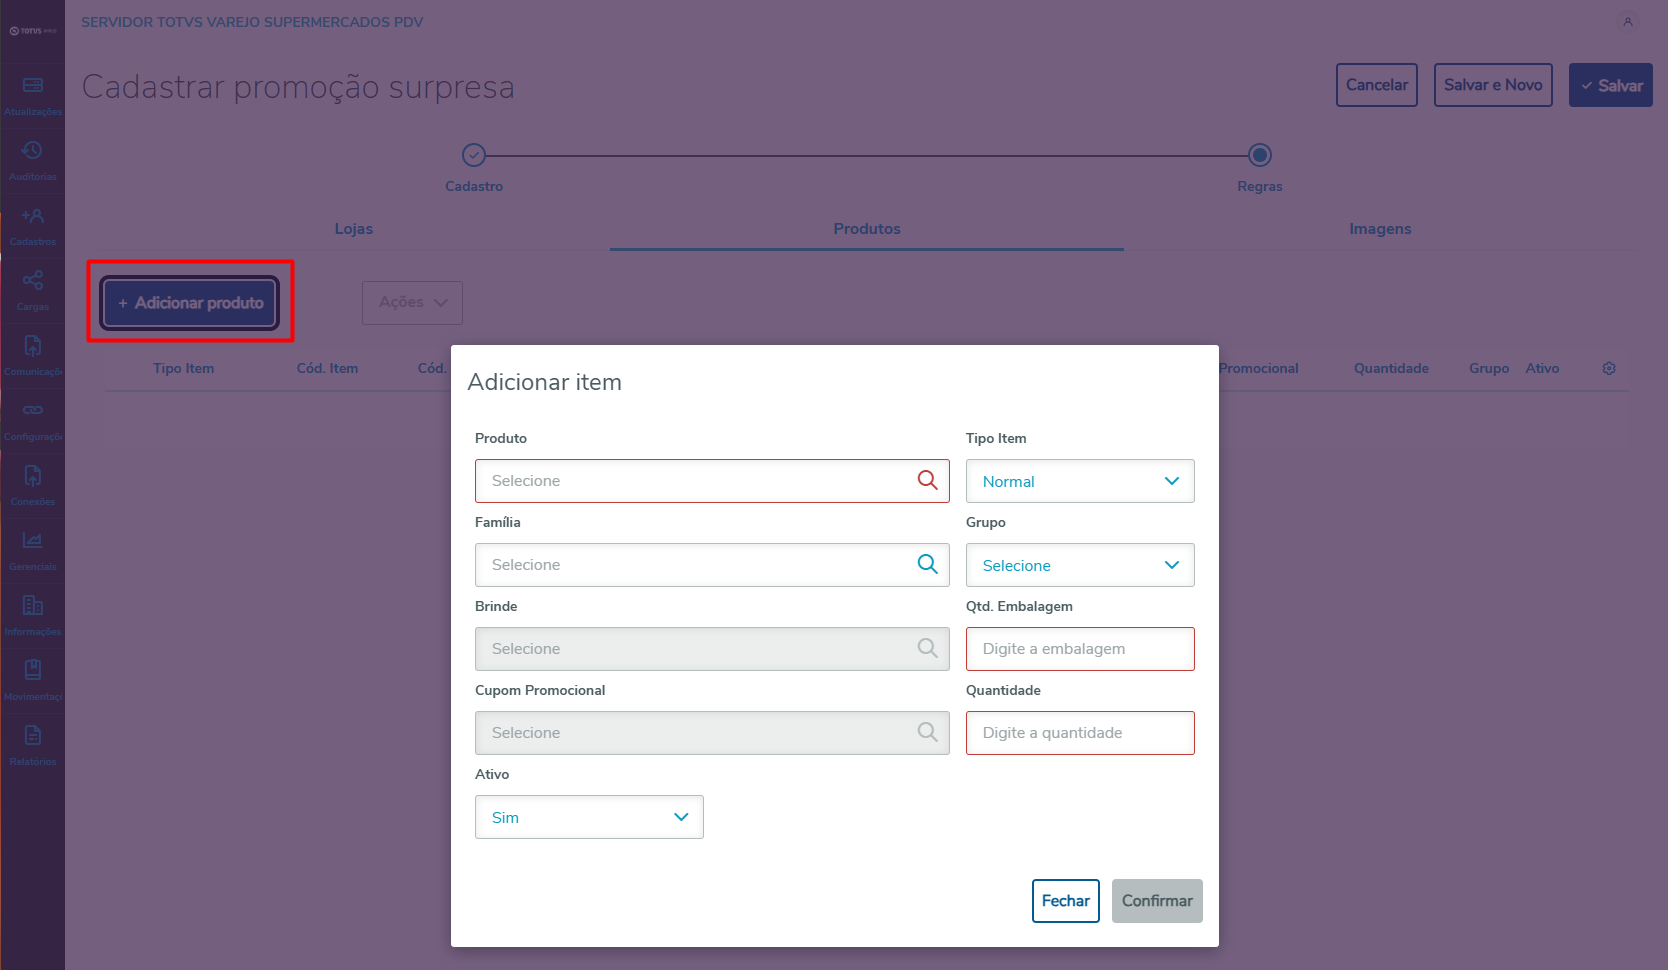Open the Grupo Selecione dropdown
Image resolution: width=1668 pixels, height=970 pixels.
click(1080, 565)
